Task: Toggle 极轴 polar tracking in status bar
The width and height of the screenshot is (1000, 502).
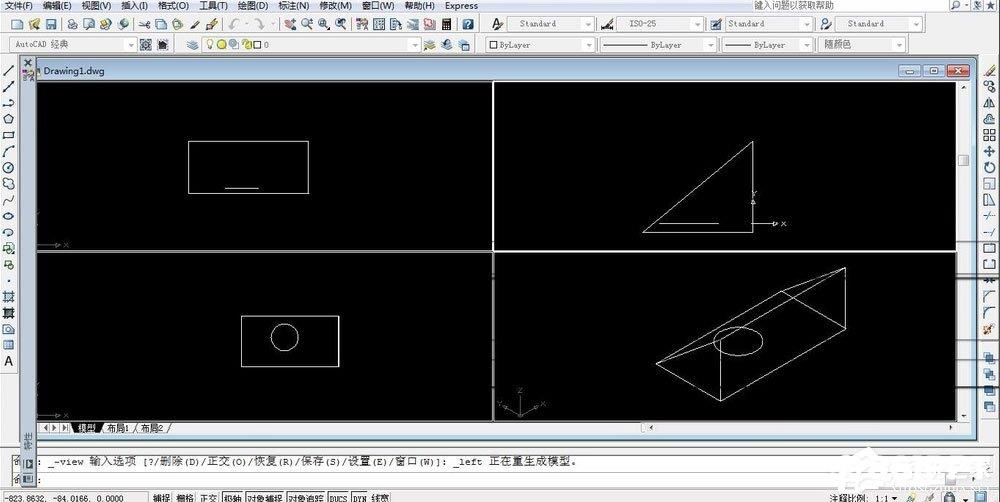Action: pos(232,498)
